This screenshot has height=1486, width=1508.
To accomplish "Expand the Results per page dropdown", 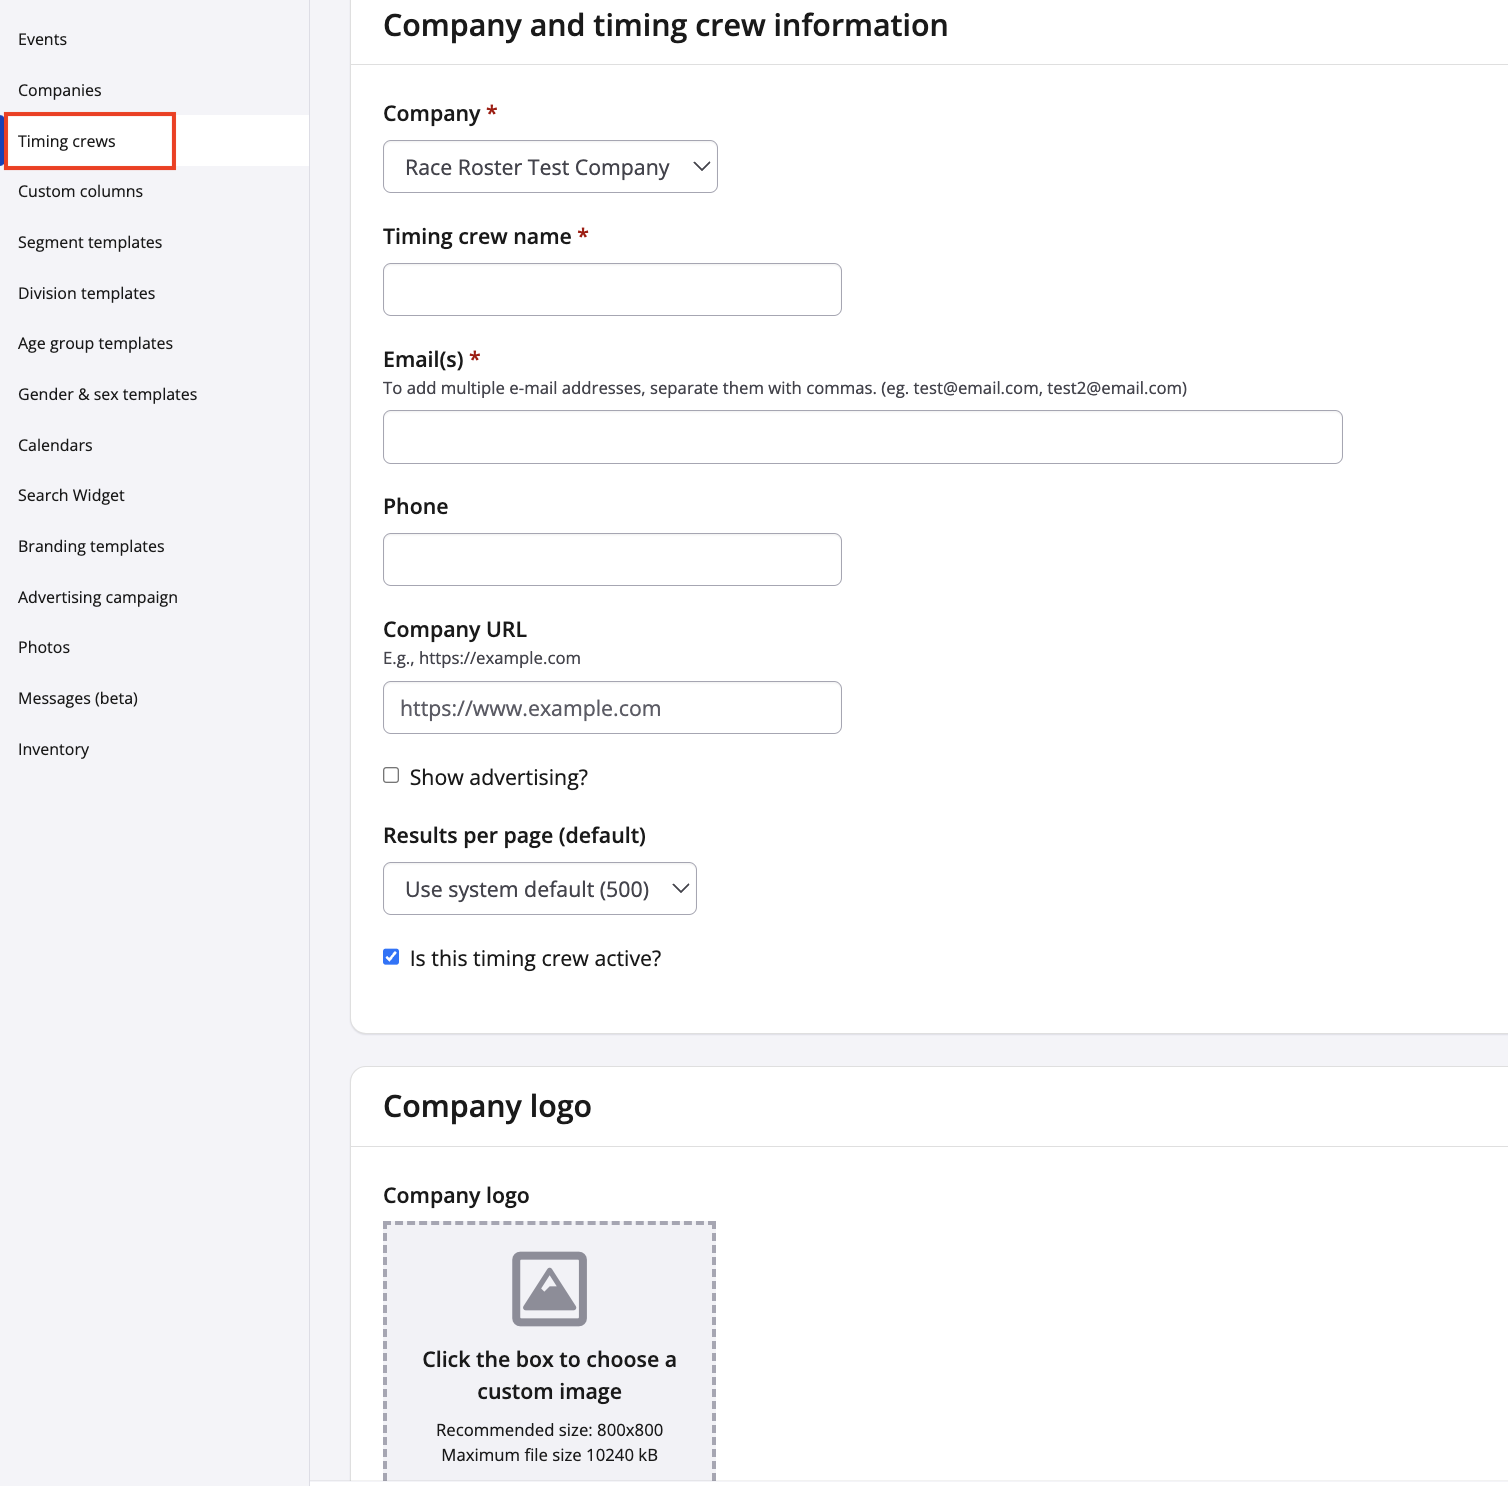I will point(539,889).
